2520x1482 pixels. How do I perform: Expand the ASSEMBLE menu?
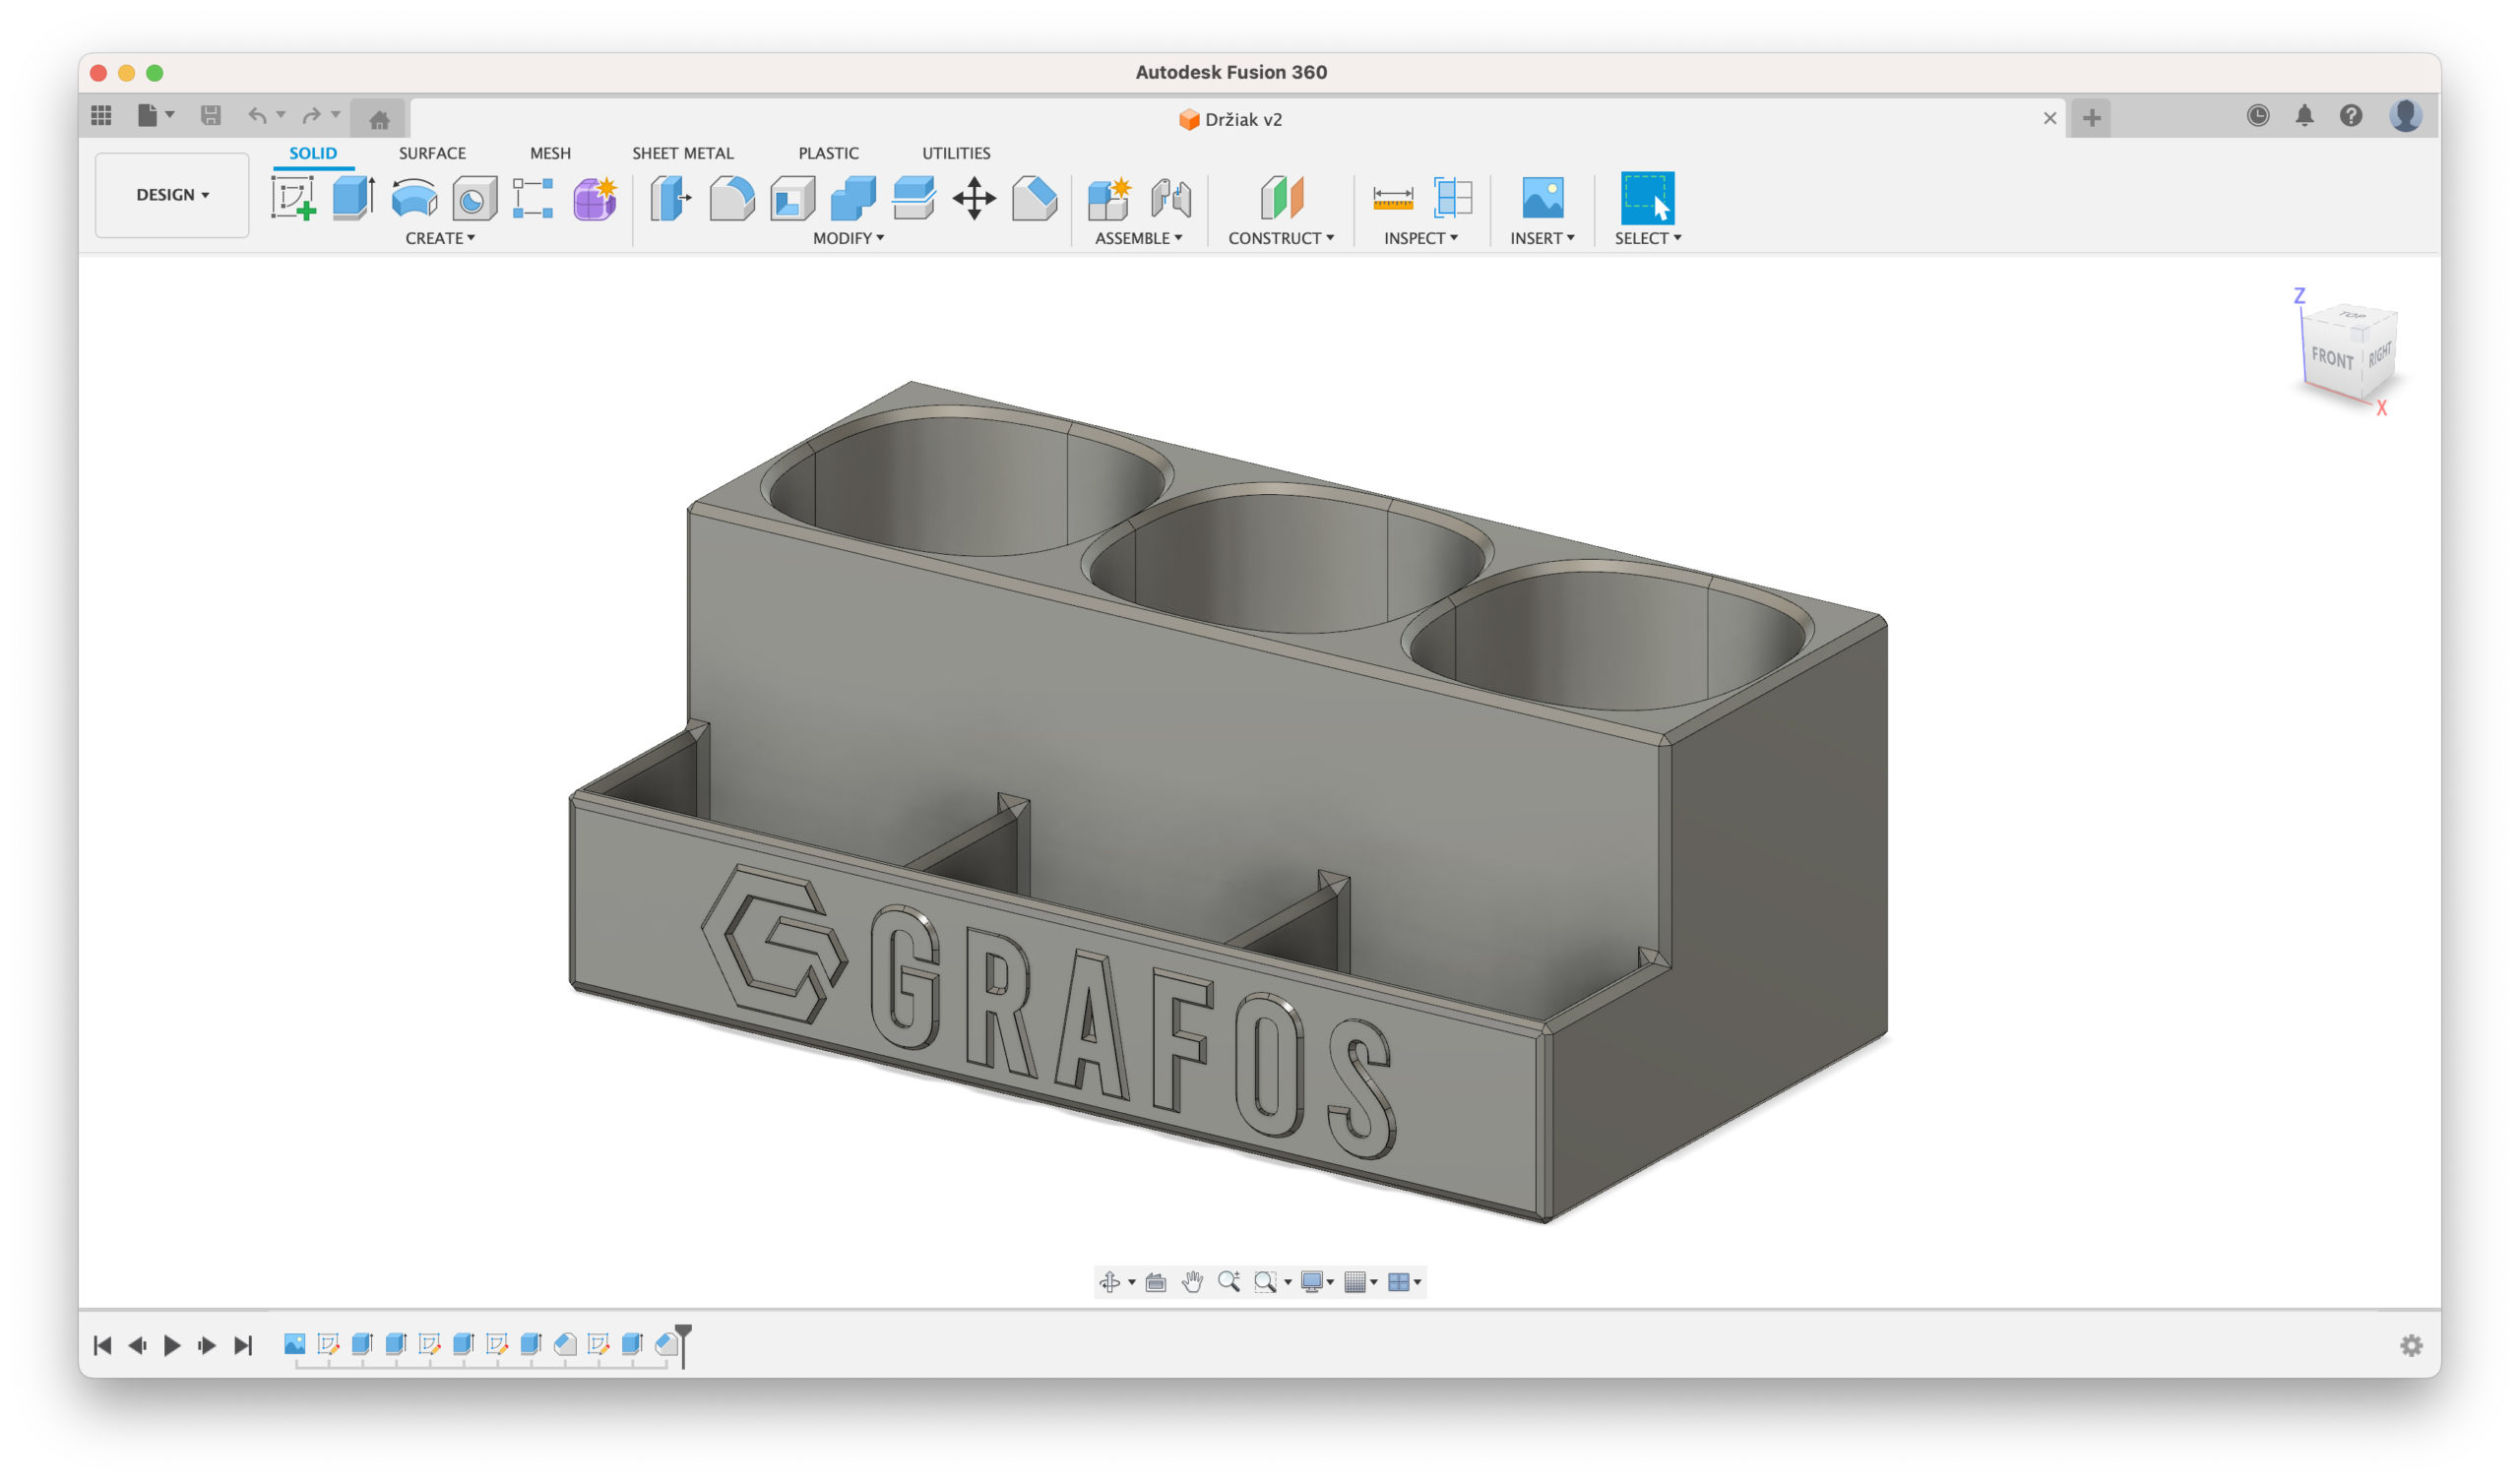coord(1138,238)
